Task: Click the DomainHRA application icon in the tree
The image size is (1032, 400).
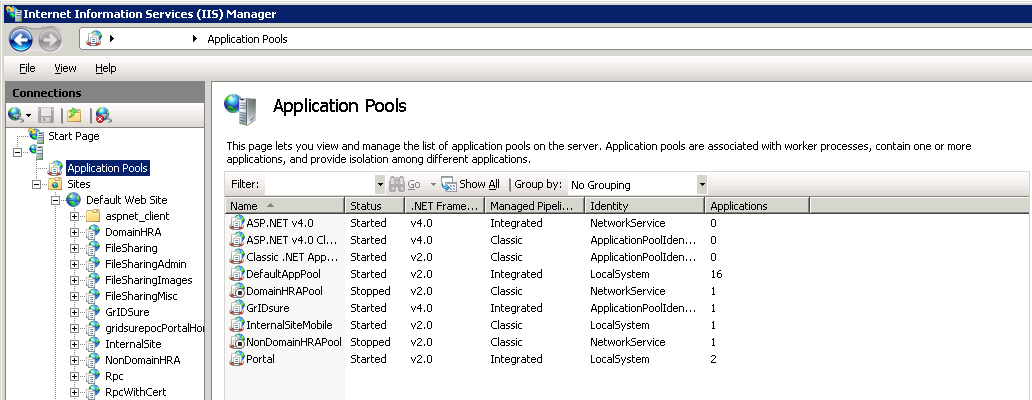Action: pos(93,232)
